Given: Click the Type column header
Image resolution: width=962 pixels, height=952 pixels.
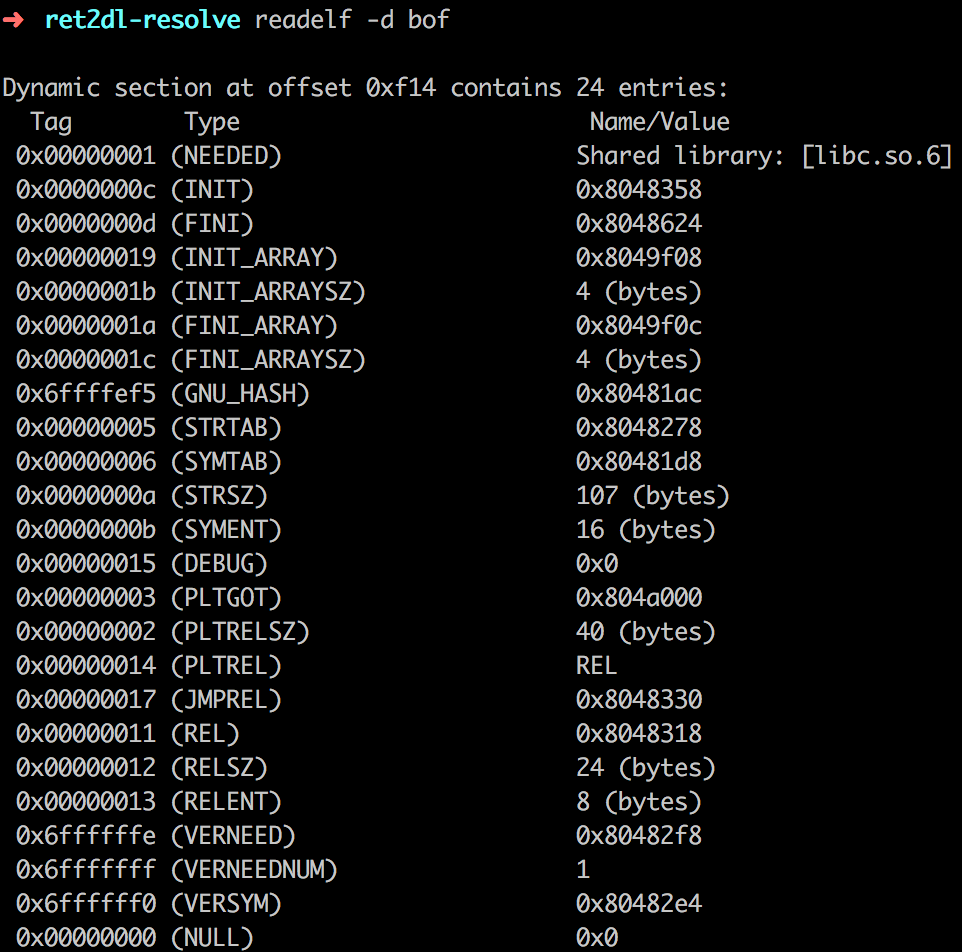Looking at the screenshot, I should (212, 122).
